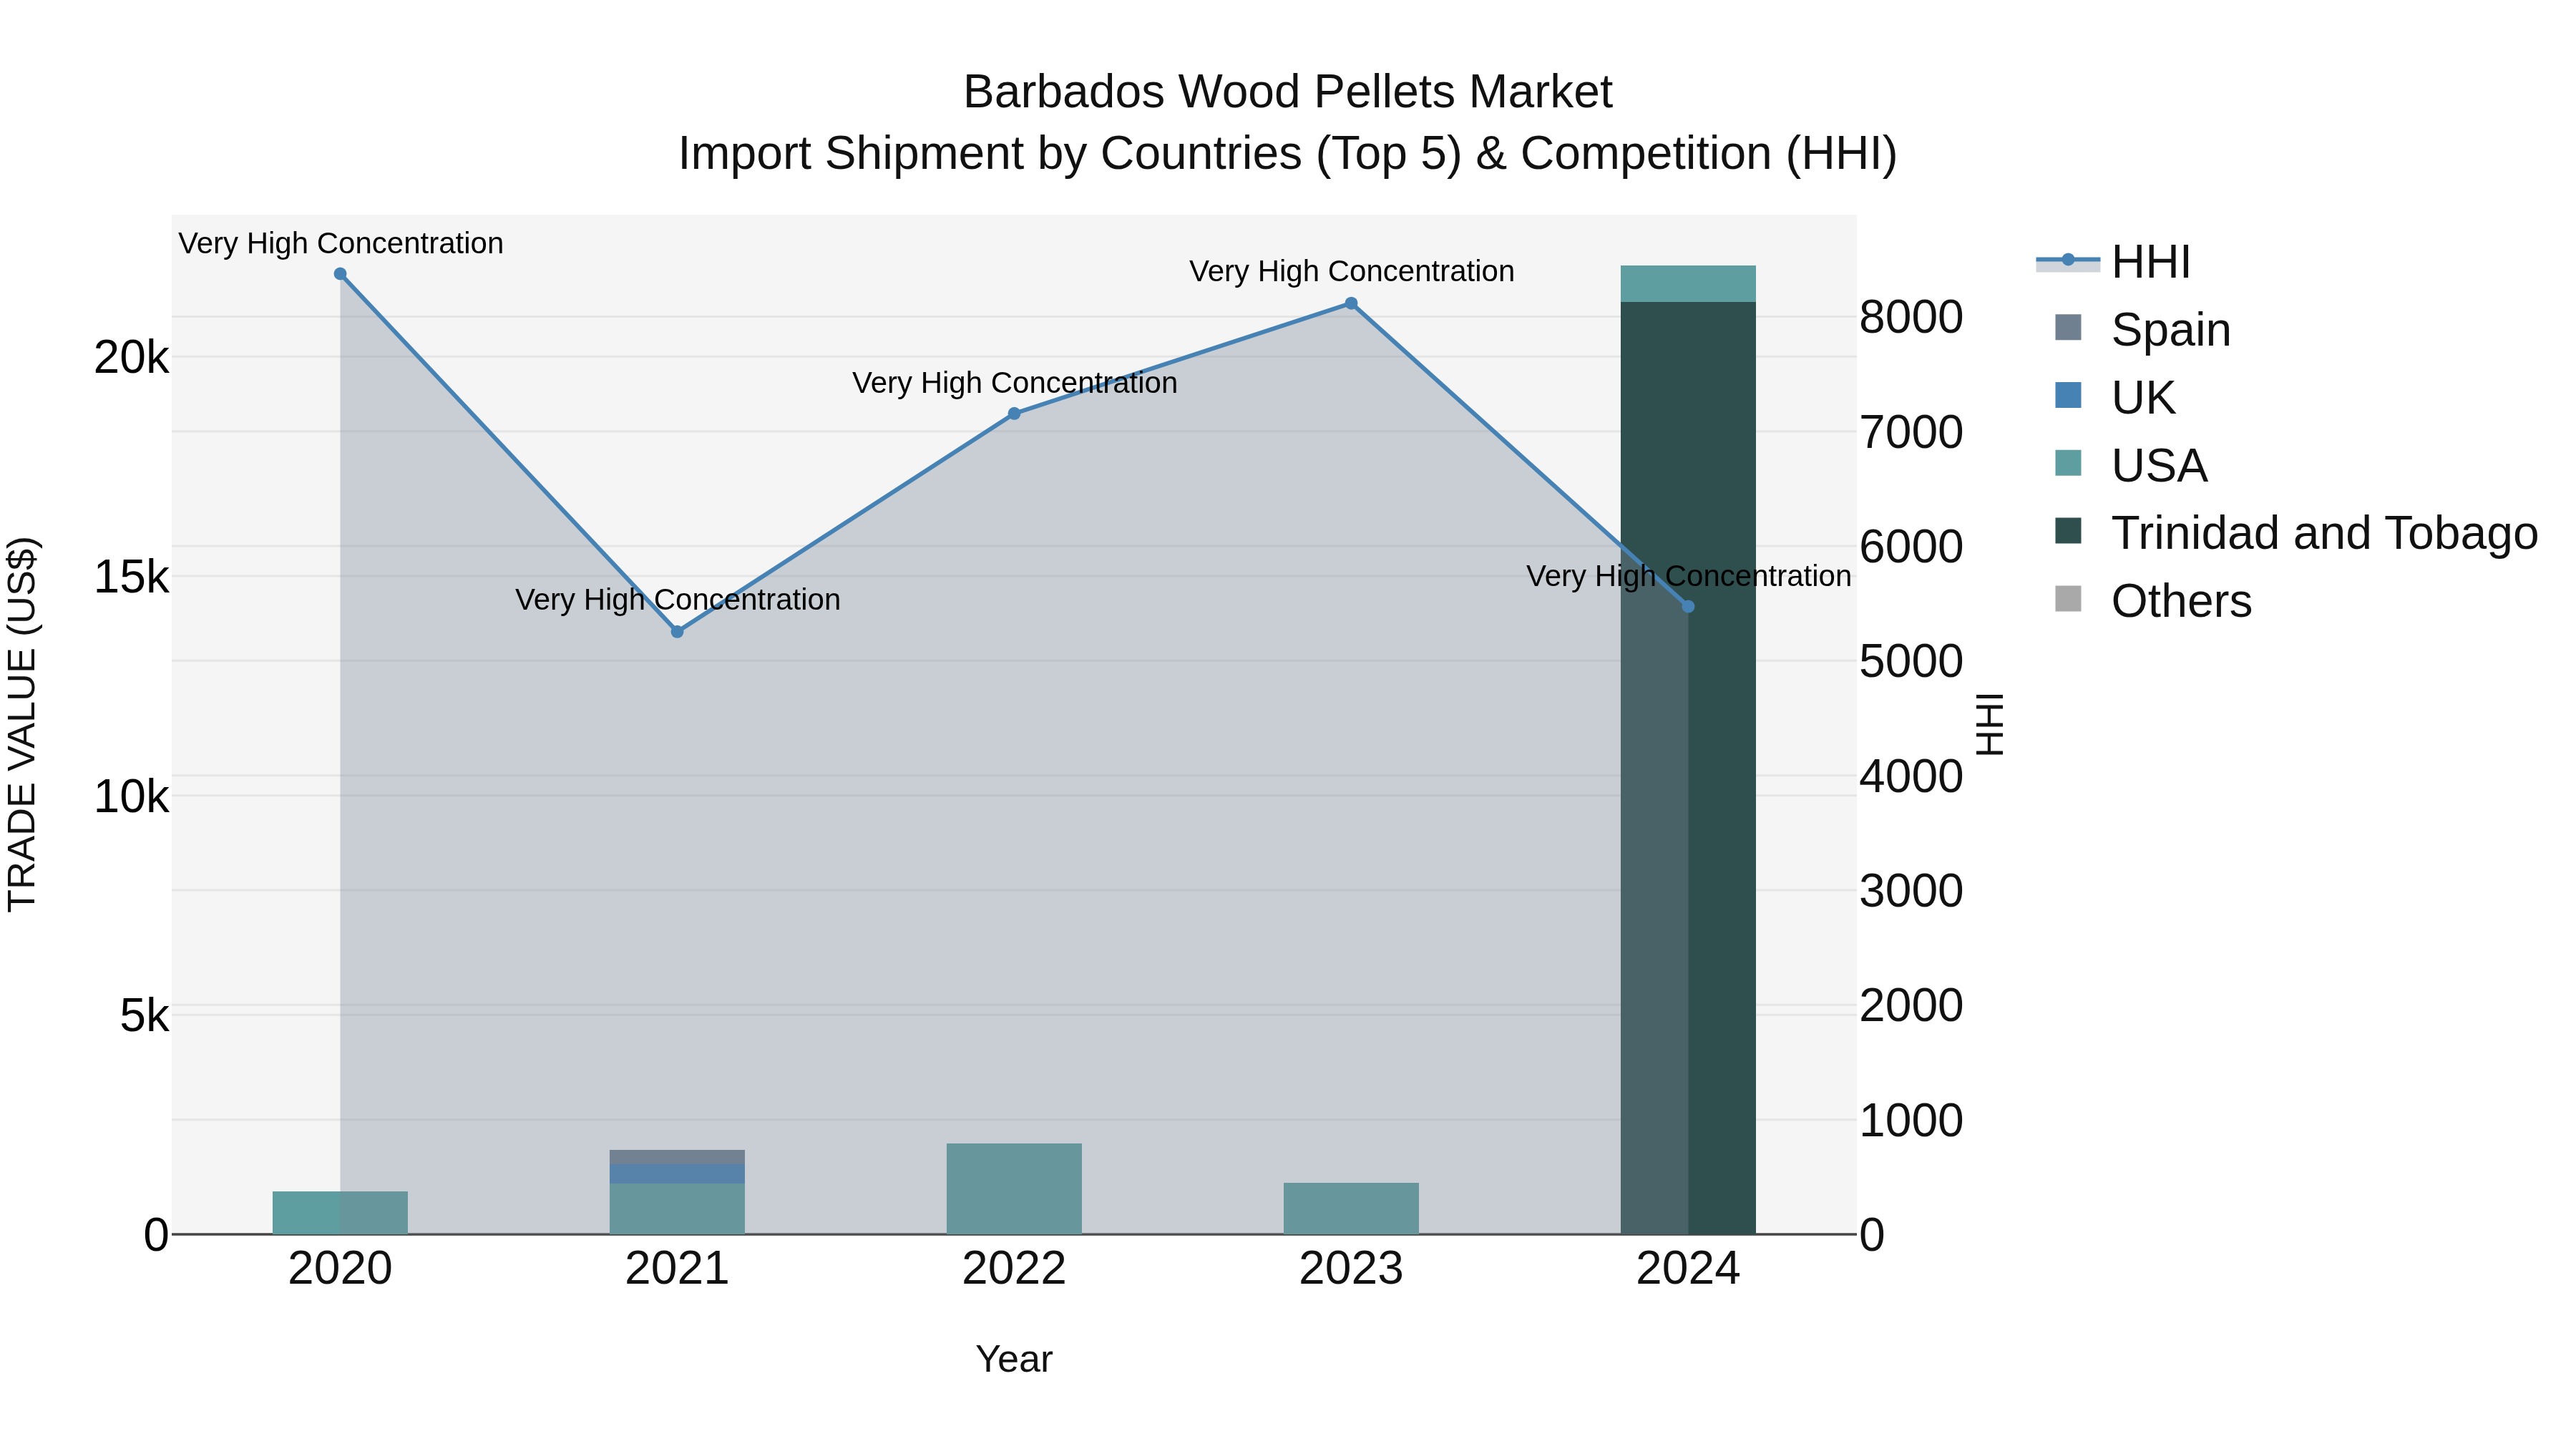The width and height of the screenshot is (2576, 1449).
Task: Click the Barbados Wood Pellets Market title
Action: (1288, 92)
